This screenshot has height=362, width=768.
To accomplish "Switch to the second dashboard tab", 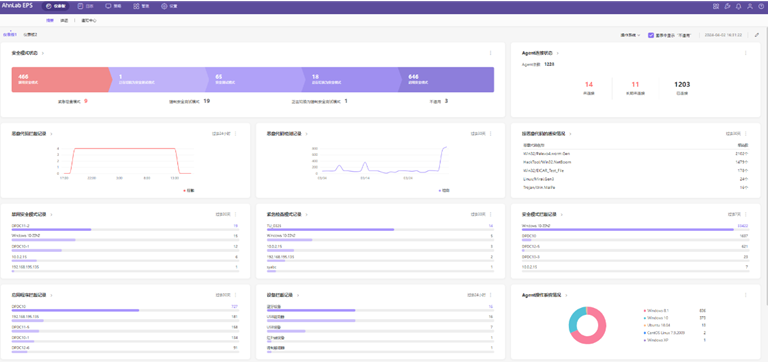I will point(30,35).
